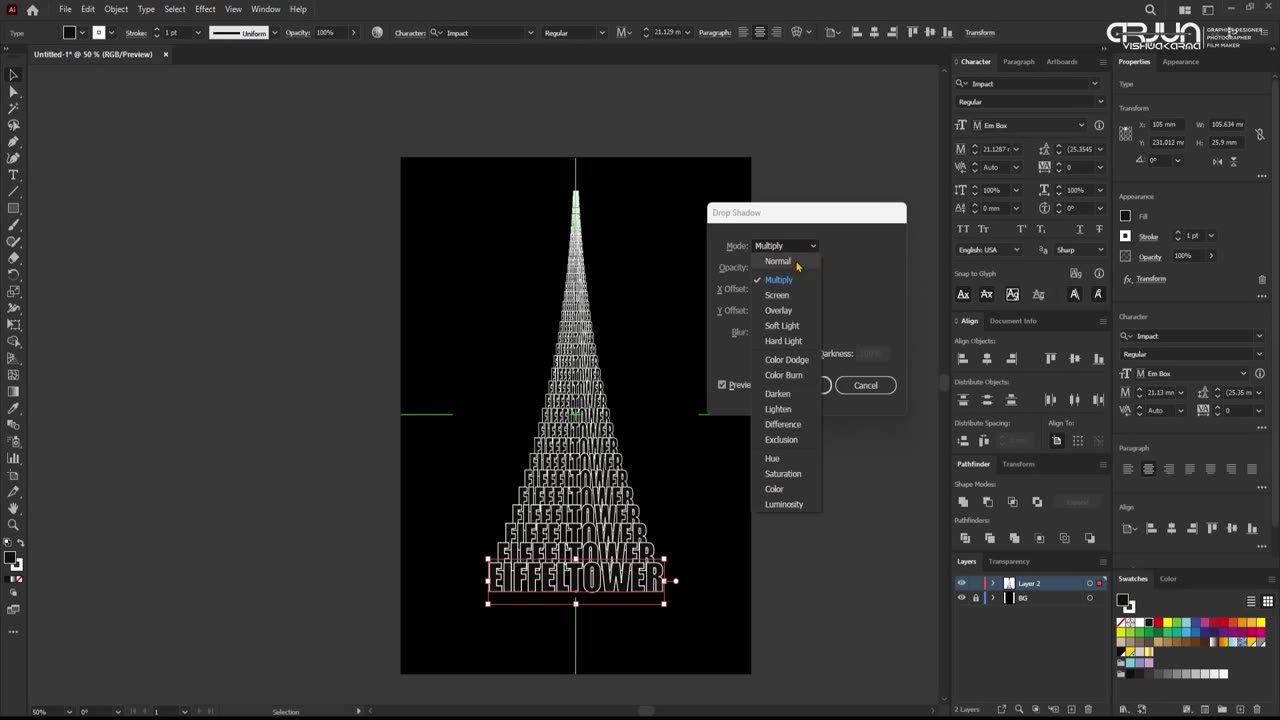
Task: Open the Sharp anti-aliasing dropdown
Action: tap(1079, 250)
